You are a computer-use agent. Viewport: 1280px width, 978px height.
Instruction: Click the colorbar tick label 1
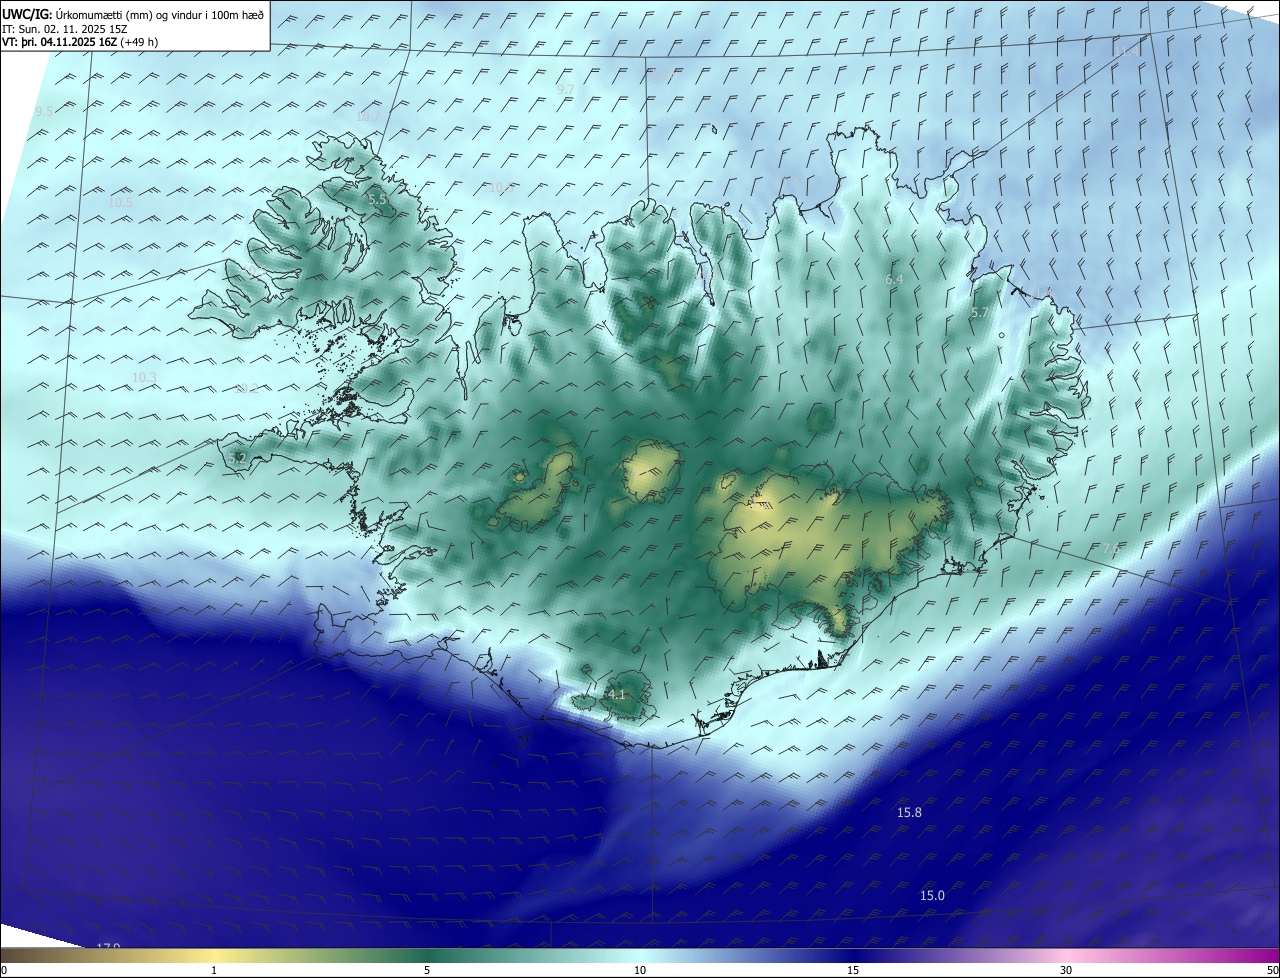click(x=214, y=971)
